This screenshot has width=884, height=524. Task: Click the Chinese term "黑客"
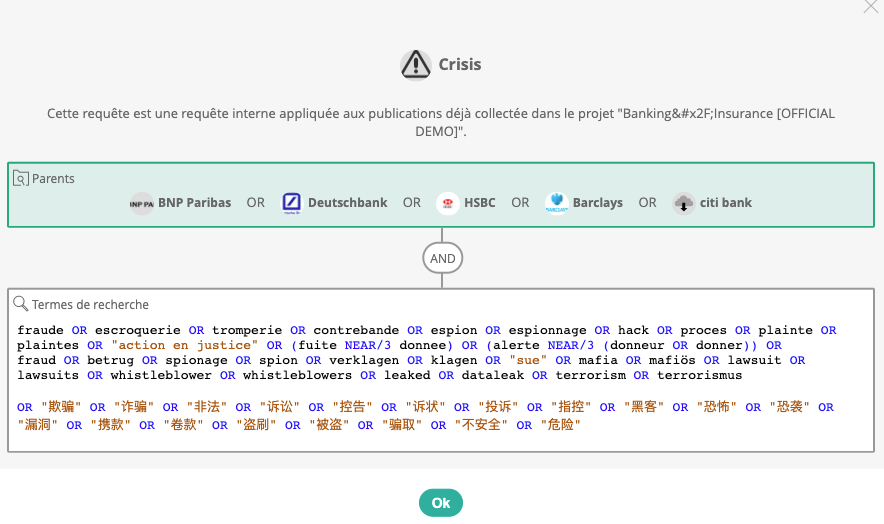[644, 407]
